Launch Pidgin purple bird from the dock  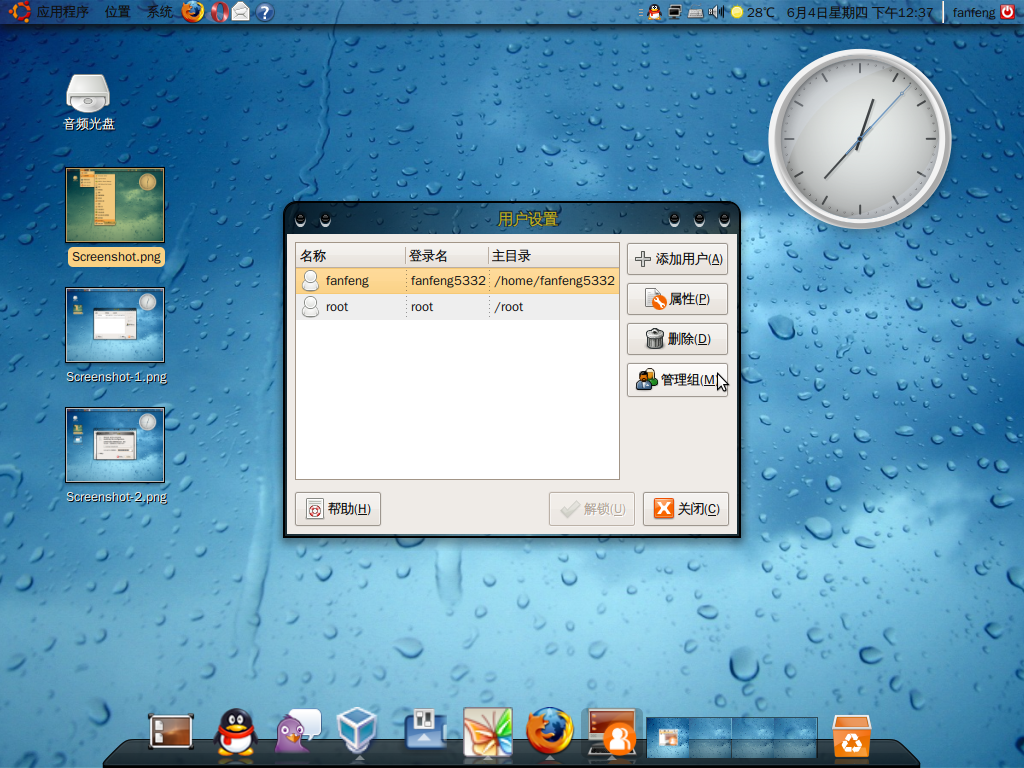click(x=298, y=731)
